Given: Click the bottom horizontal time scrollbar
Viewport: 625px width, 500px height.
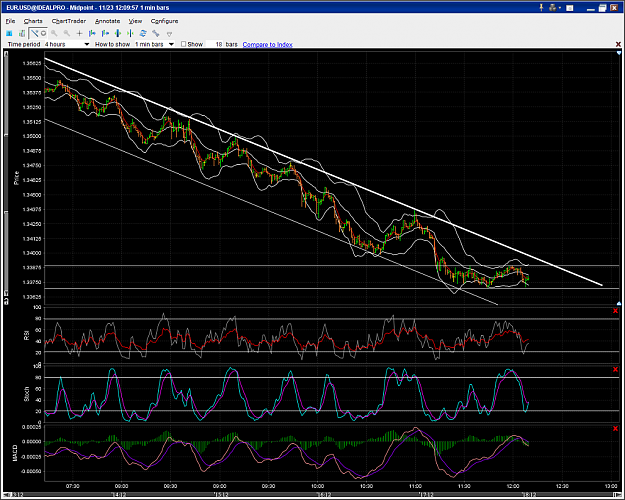Looking at the screenshot, I should point(311,494).
